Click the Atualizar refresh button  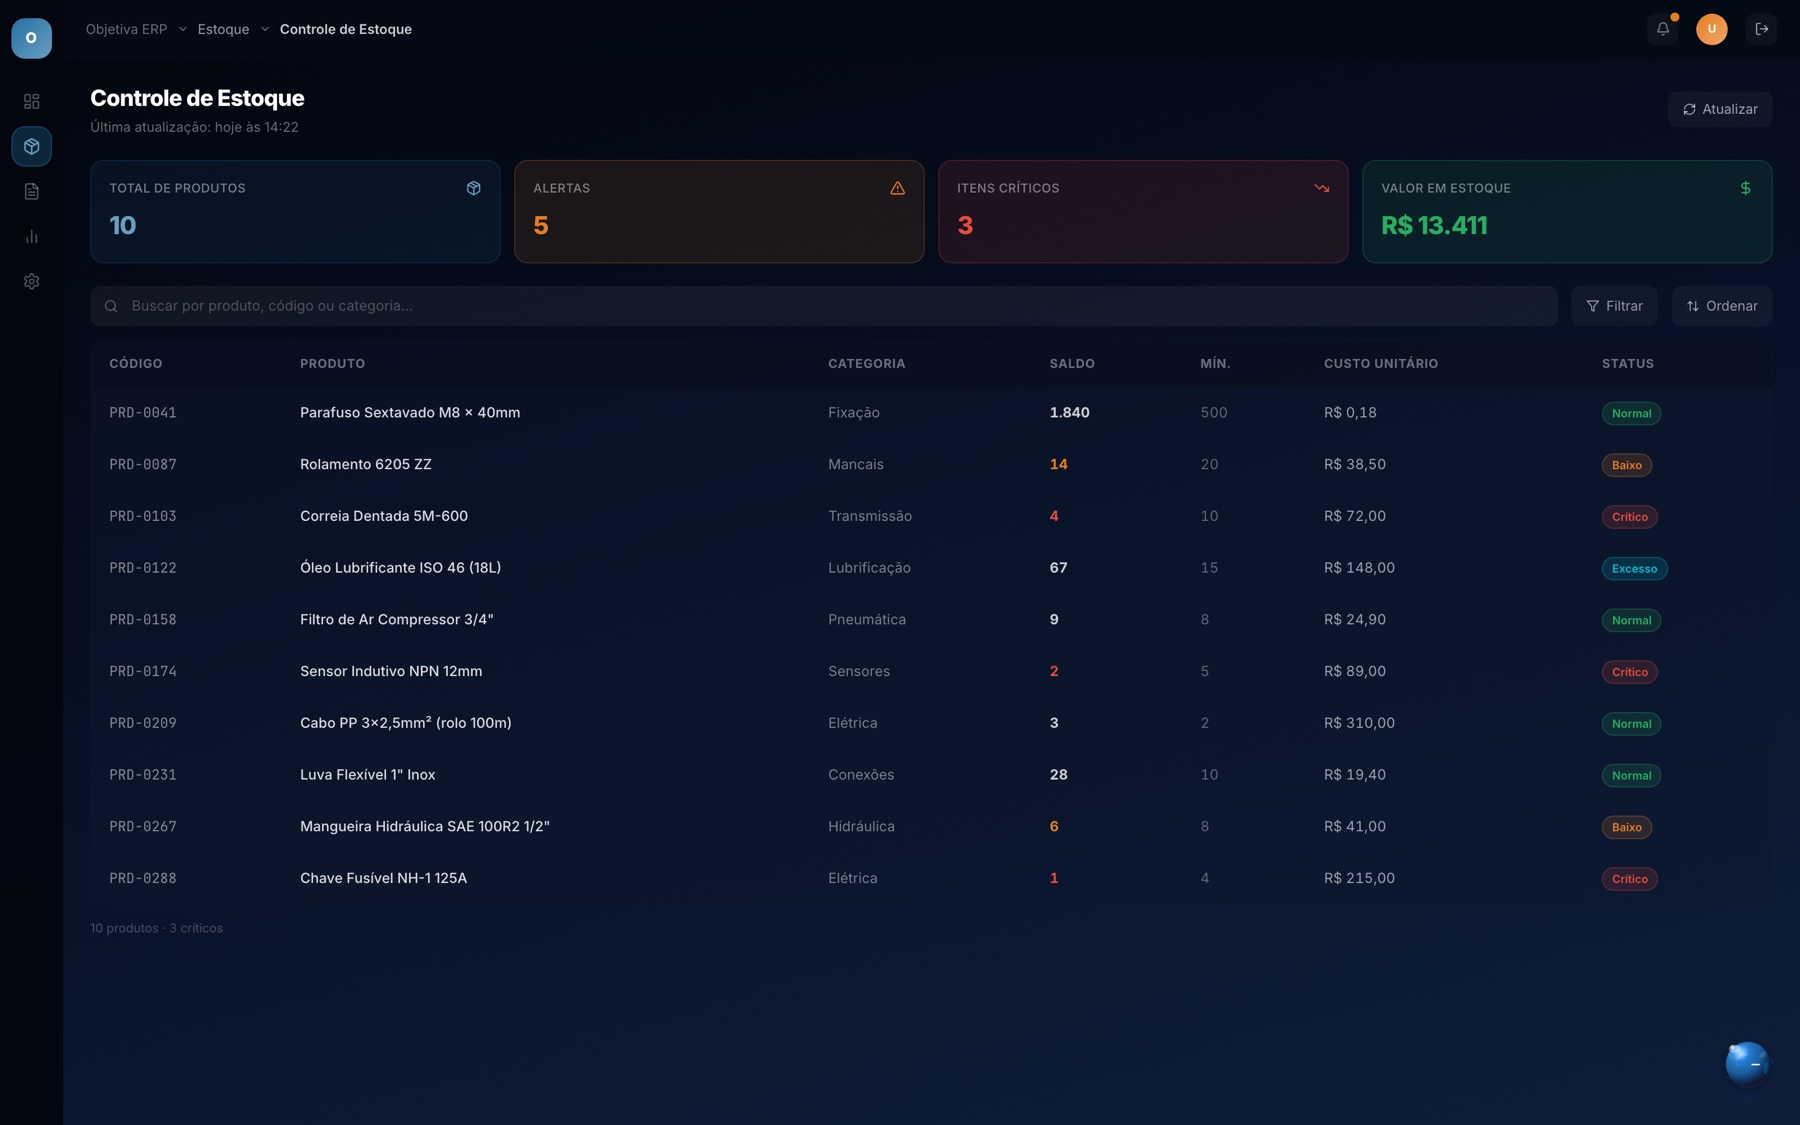[x=1719, y=109]
